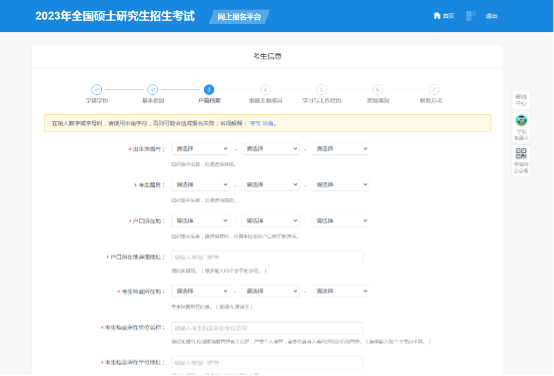Viewport: 554px width, 376px height.
Task: Click the home icon in the header
Action: click(x=437, y=16)
